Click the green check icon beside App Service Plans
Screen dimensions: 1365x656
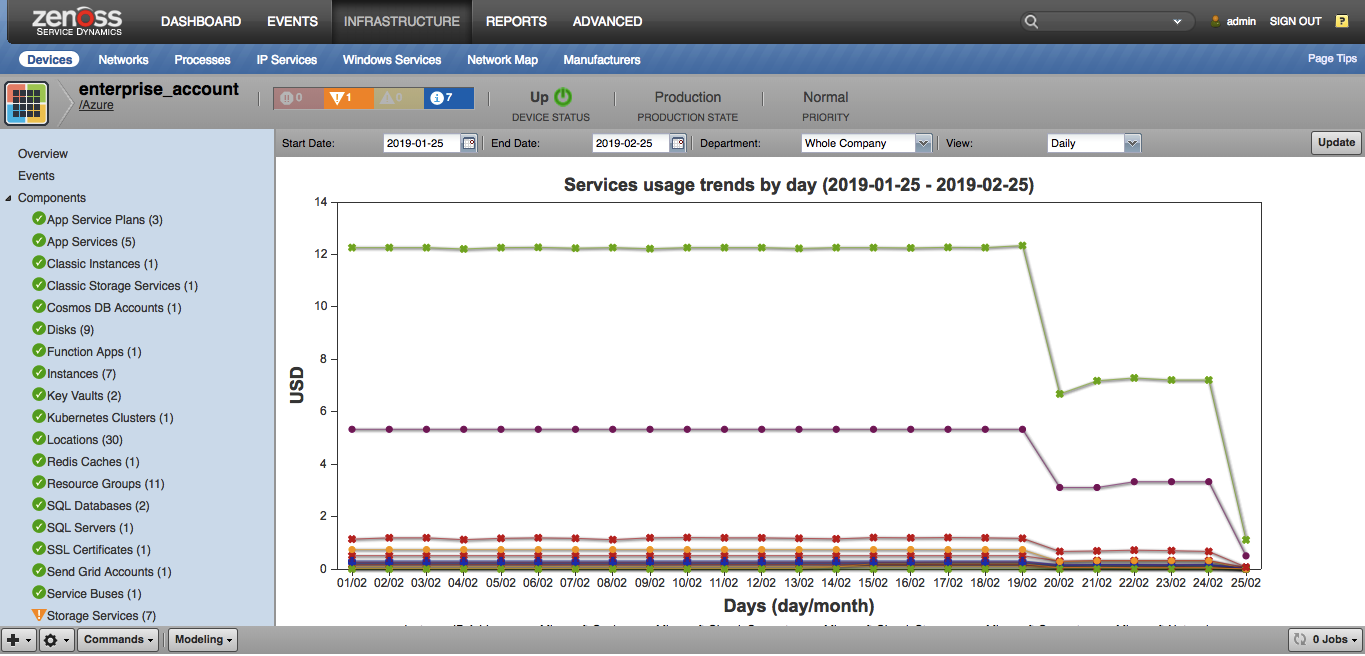(39, 219)
